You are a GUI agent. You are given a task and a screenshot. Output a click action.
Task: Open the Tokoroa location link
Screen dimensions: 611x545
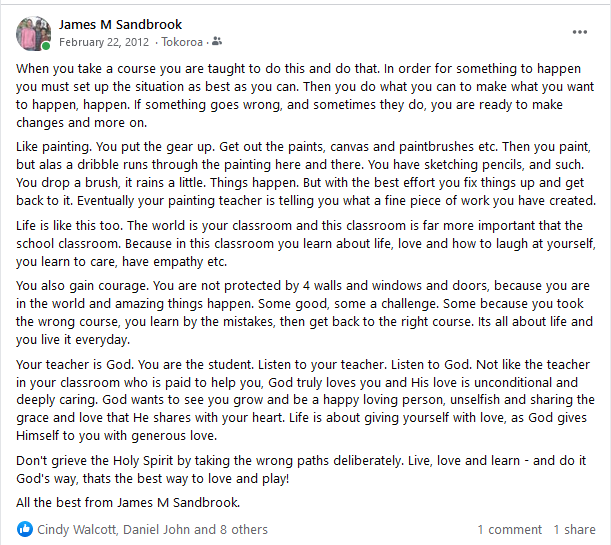(183, 42)
